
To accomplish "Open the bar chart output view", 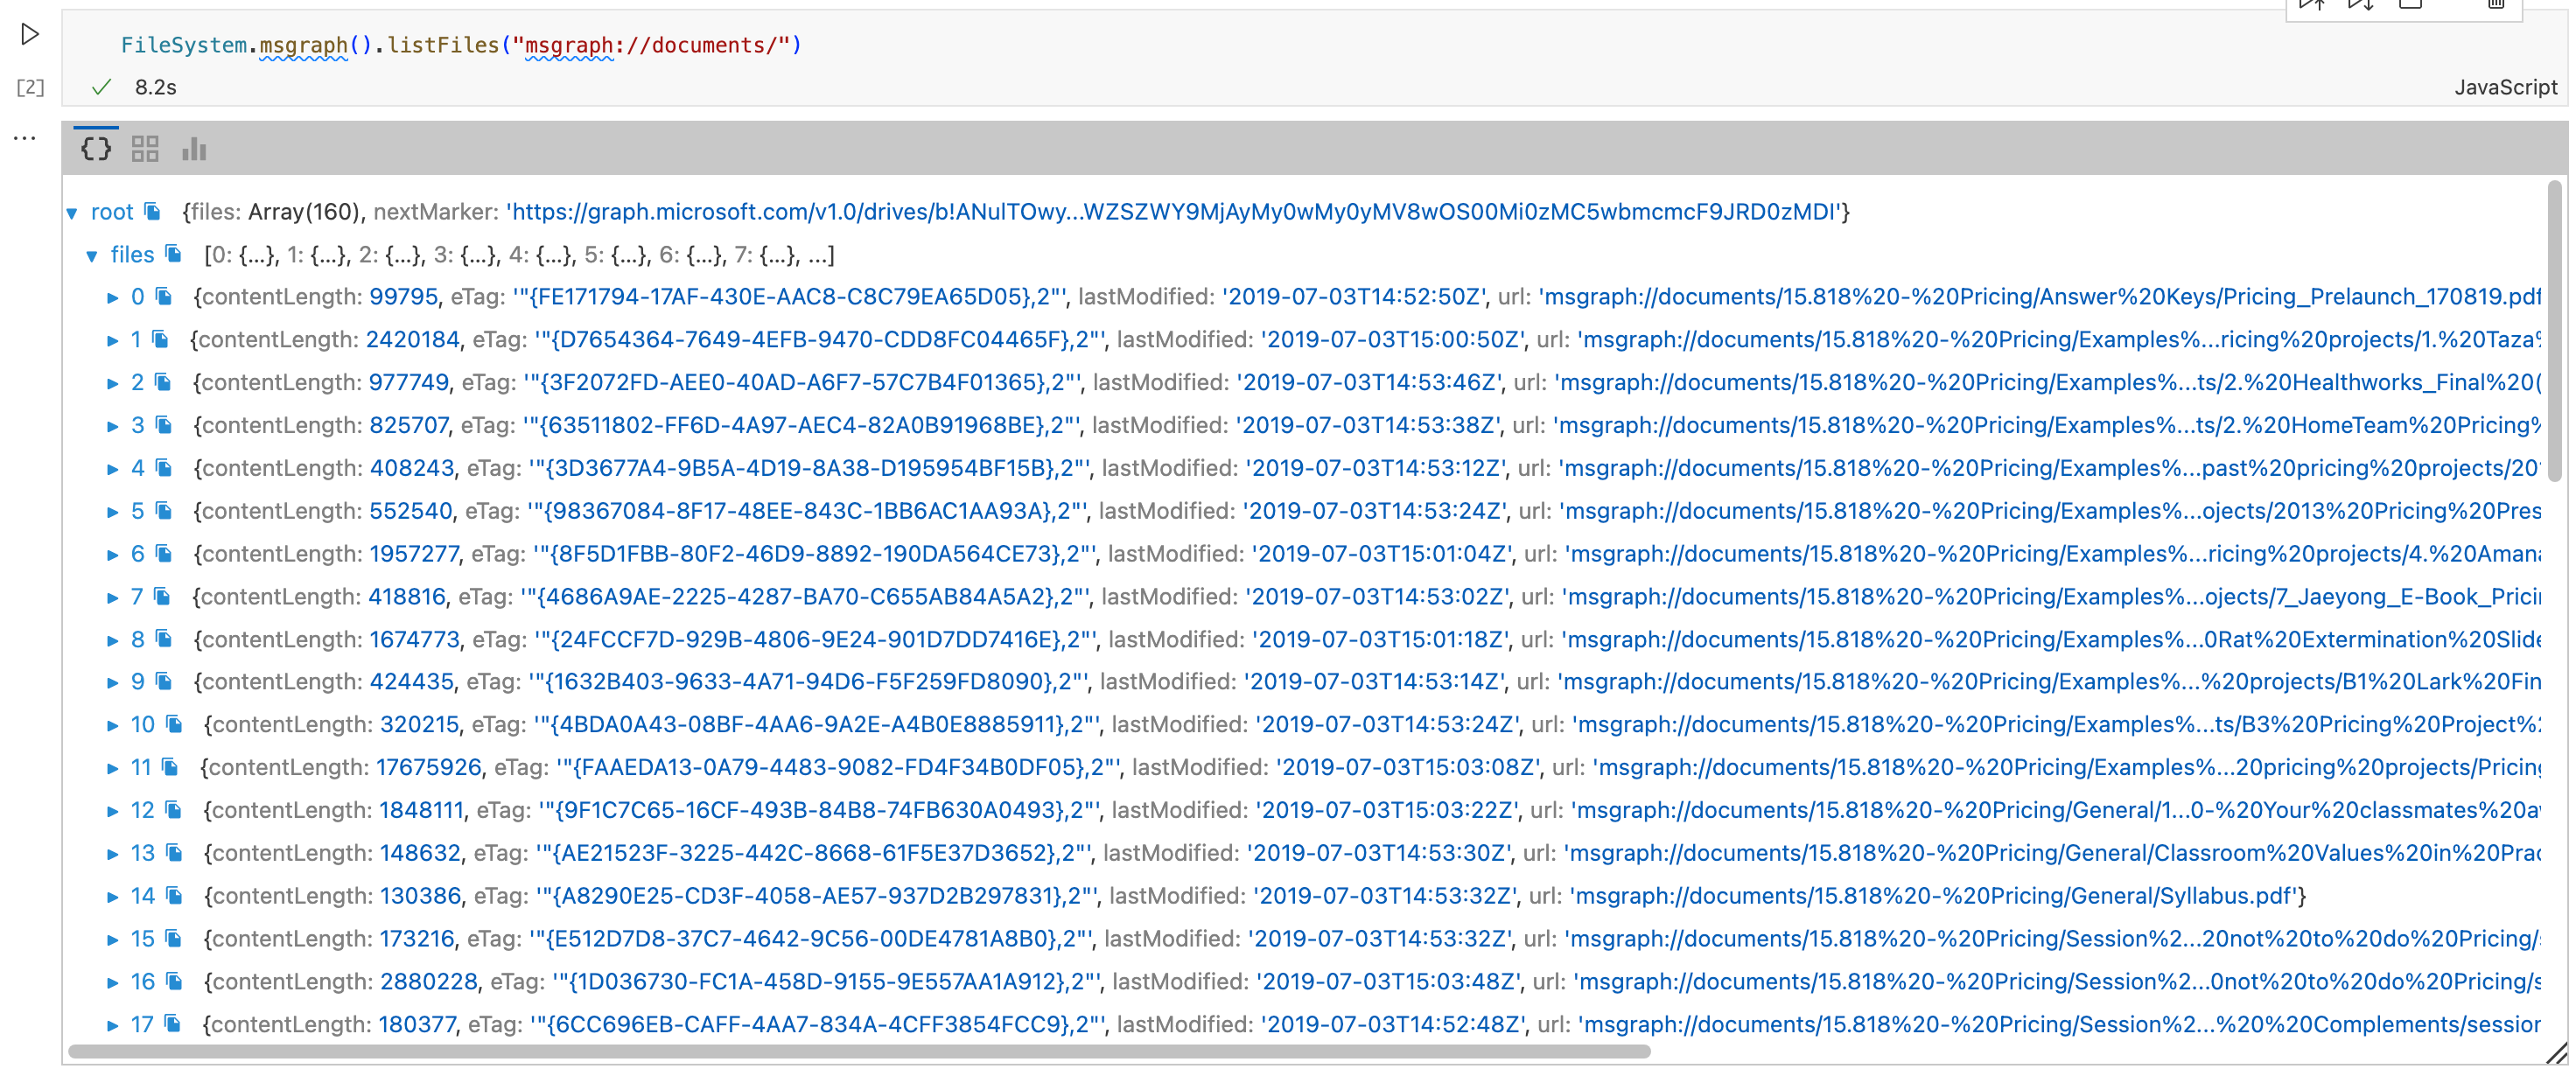I will click(194, 149).
